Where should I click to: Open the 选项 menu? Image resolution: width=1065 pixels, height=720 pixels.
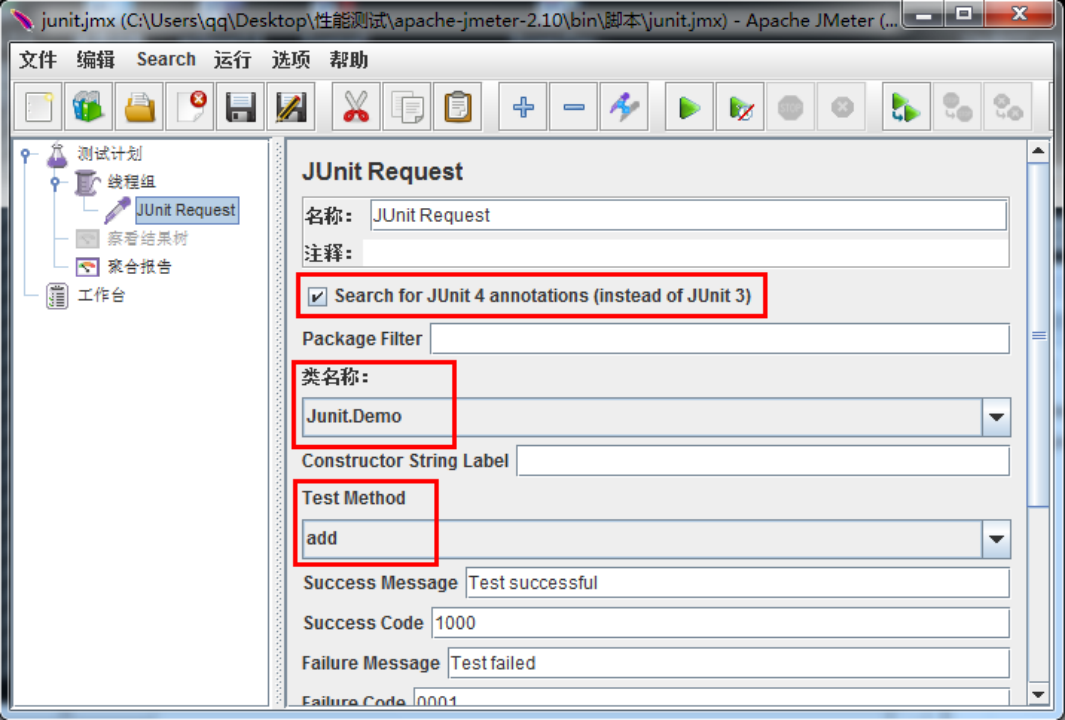[291, 60]
